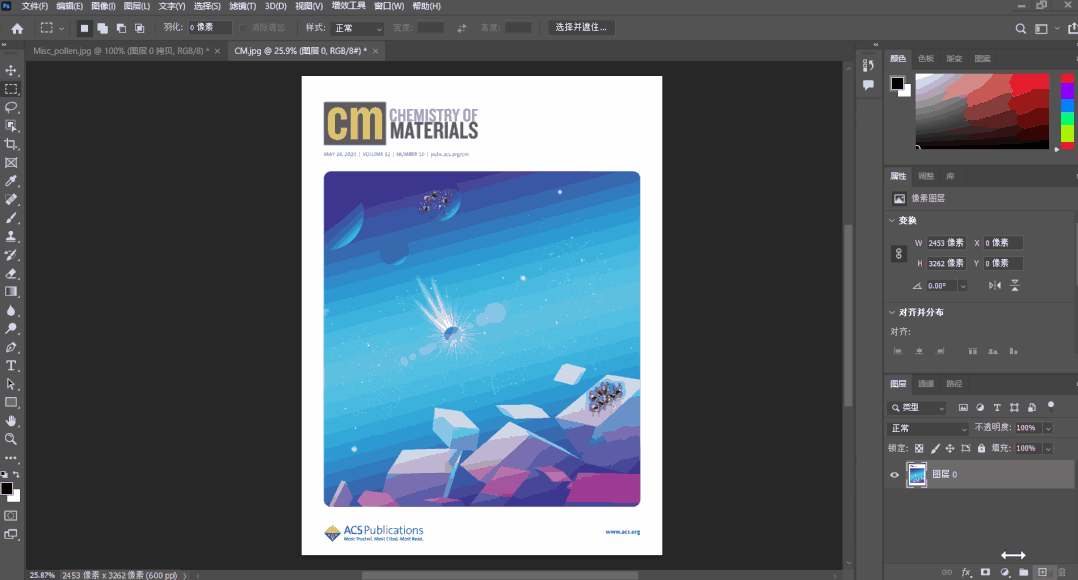Open the Comments panel icon

[868, 85]
